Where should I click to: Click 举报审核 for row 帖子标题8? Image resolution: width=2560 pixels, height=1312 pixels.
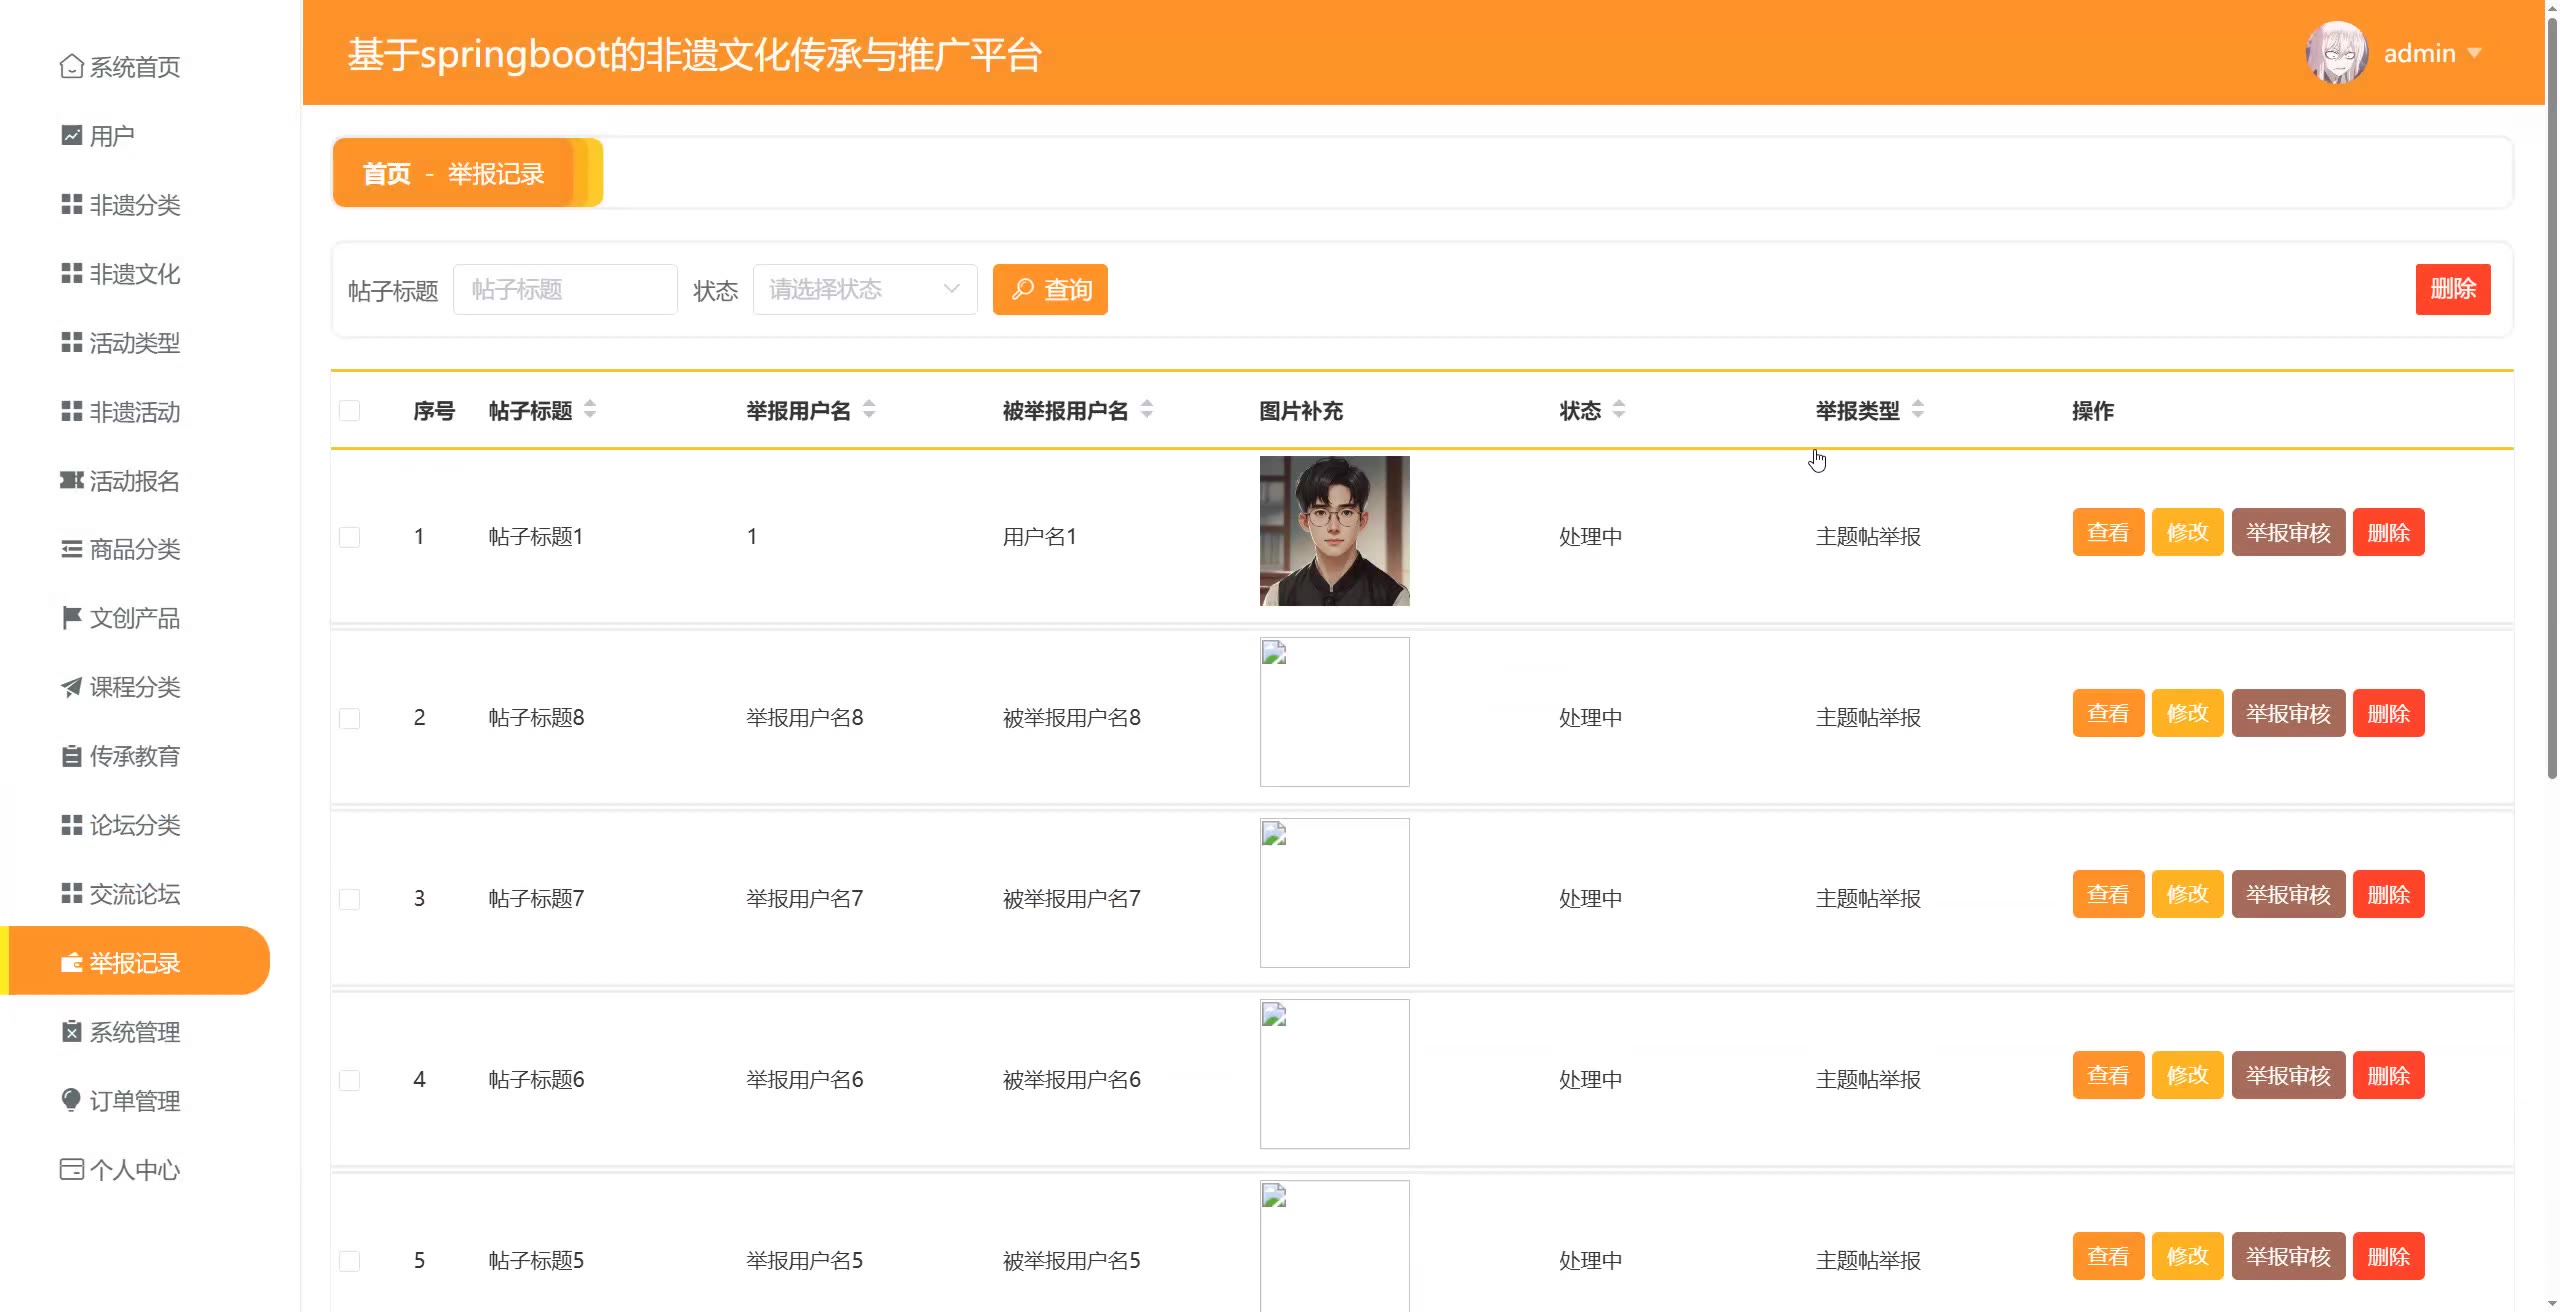(x=2287, y=713)
